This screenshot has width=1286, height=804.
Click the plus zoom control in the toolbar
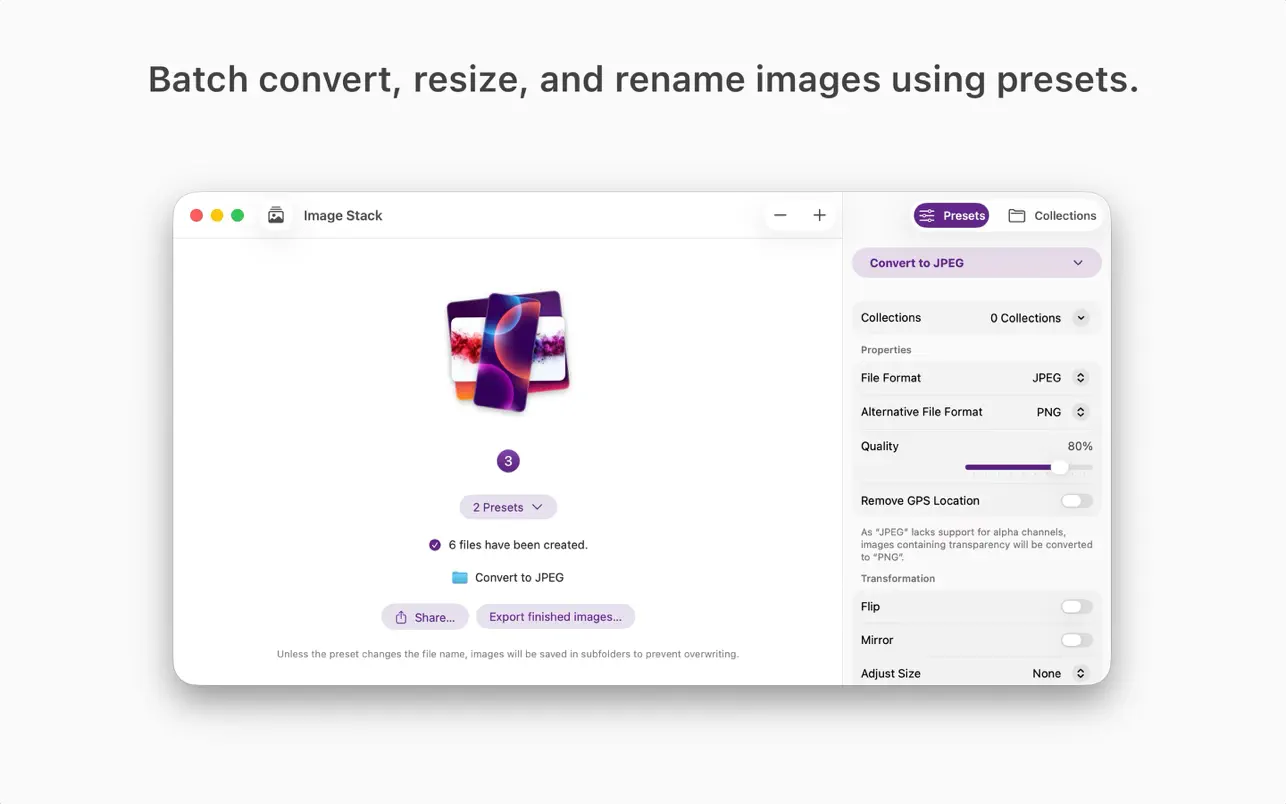(819, 214)
